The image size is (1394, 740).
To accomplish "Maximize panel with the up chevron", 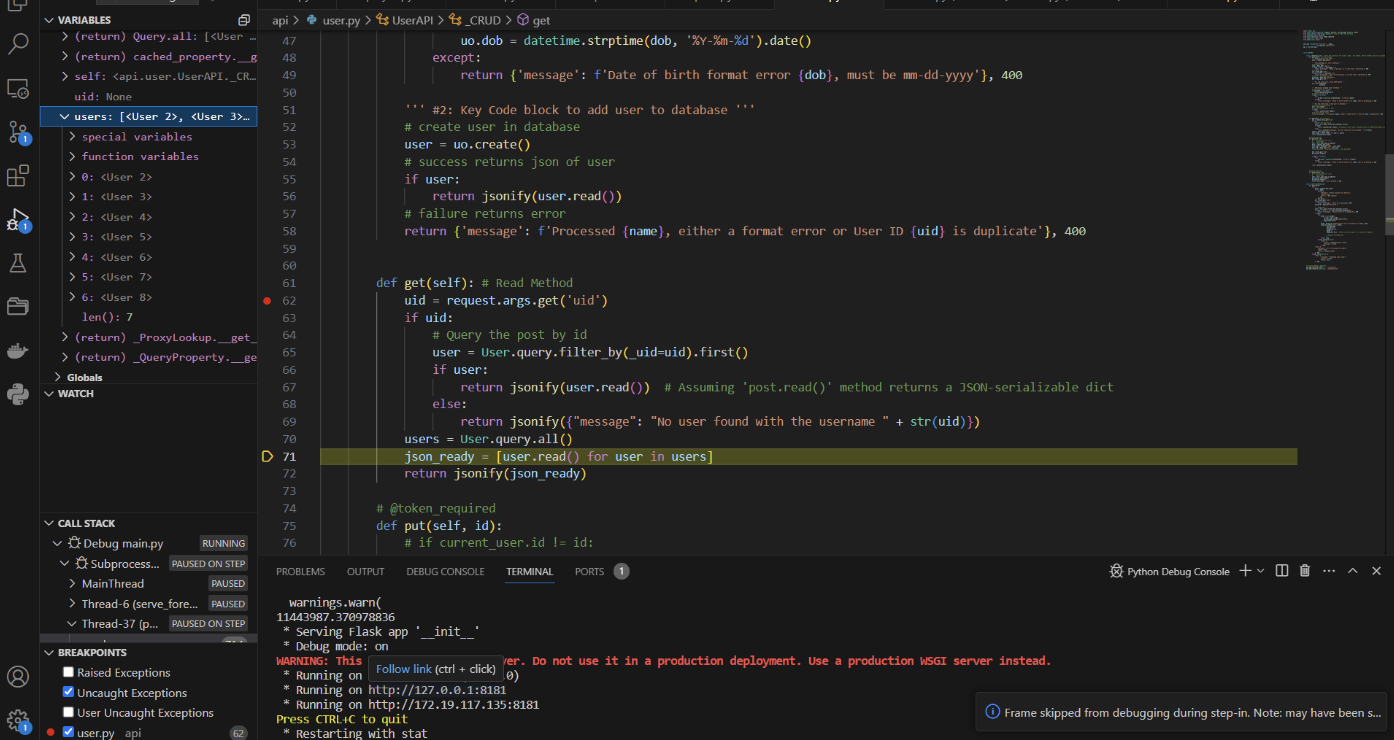I will tap(1352, 571).
